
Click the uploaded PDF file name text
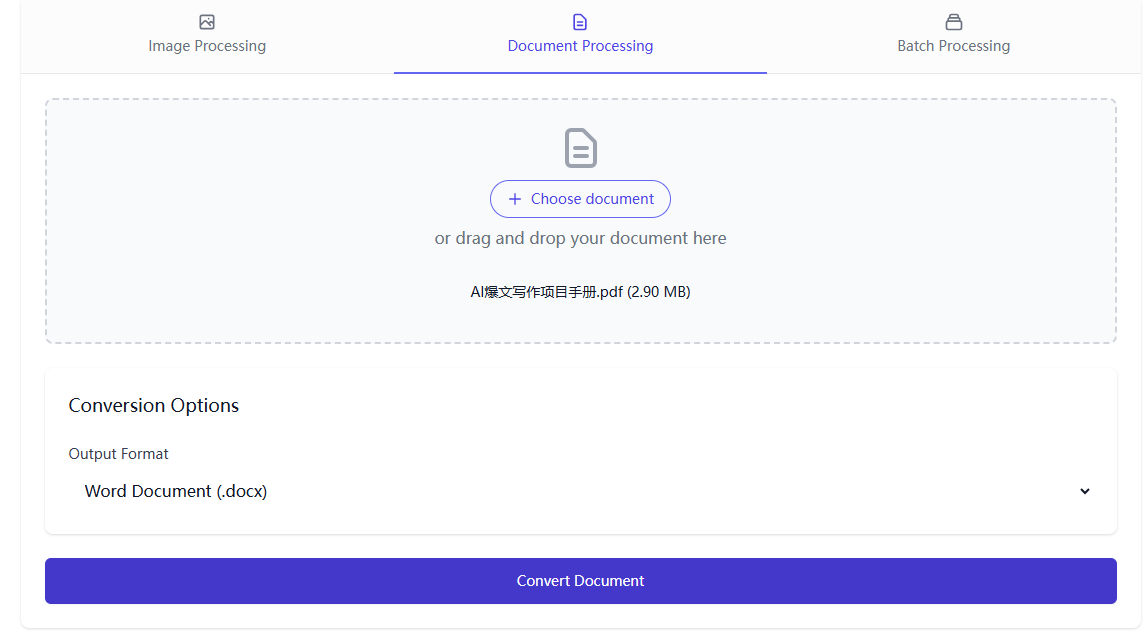(x=580, y=292)
